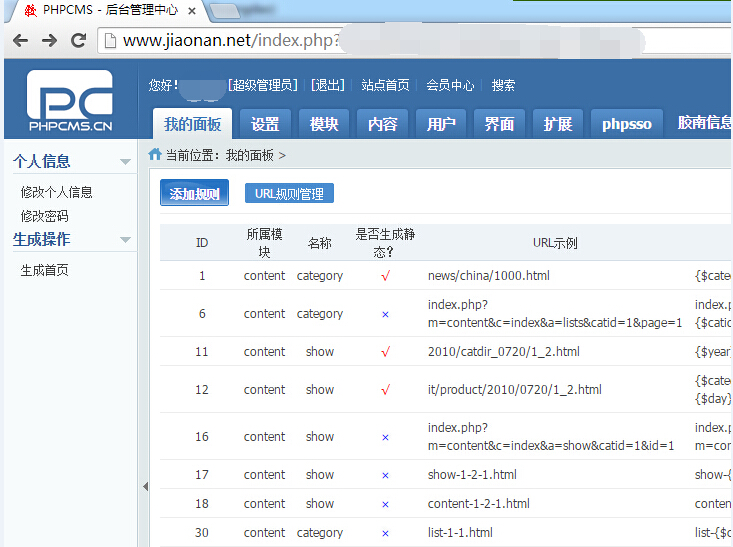The width and height of the screenshot is (733, 547).
Task: Open the 搜索 link
Action: point(503,85)
